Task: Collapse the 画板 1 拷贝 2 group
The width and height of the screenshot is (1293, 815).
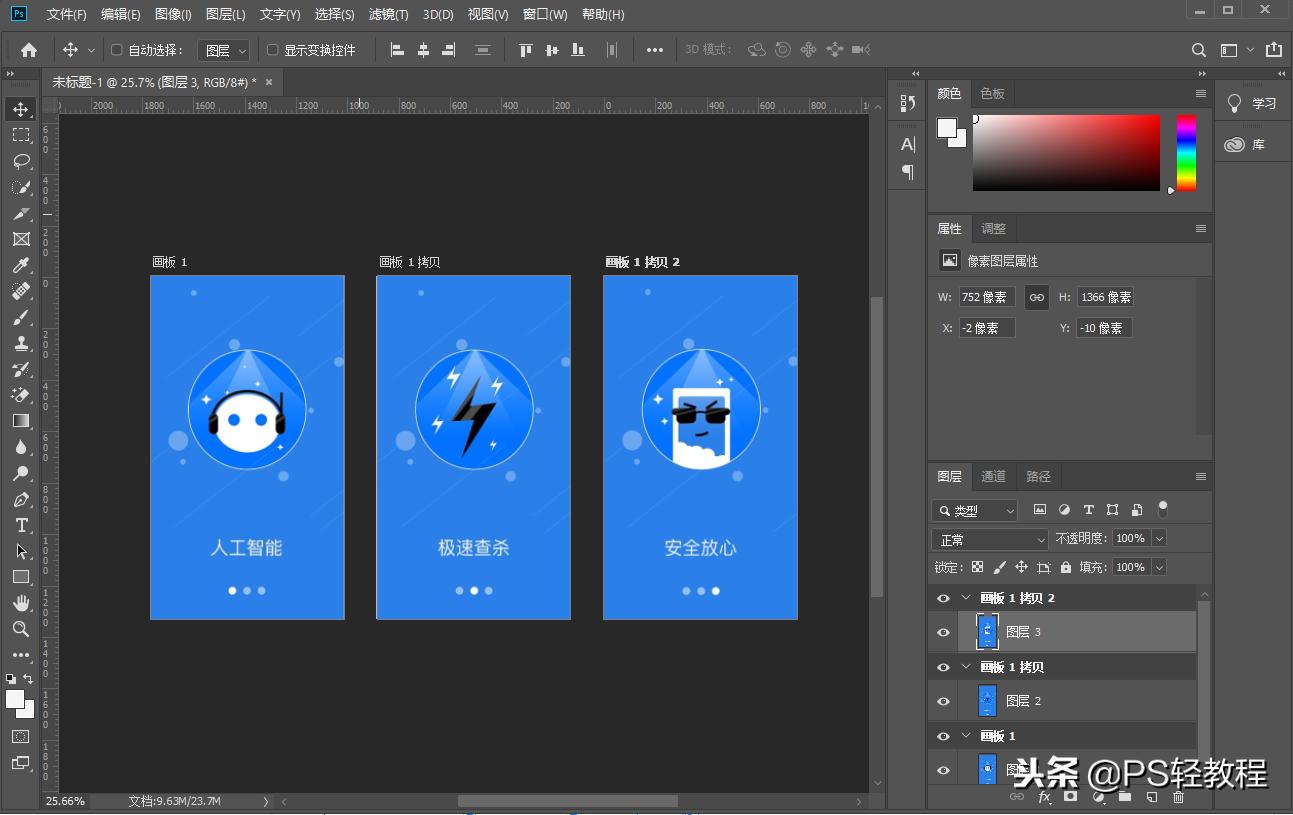Action: point(966,597)
